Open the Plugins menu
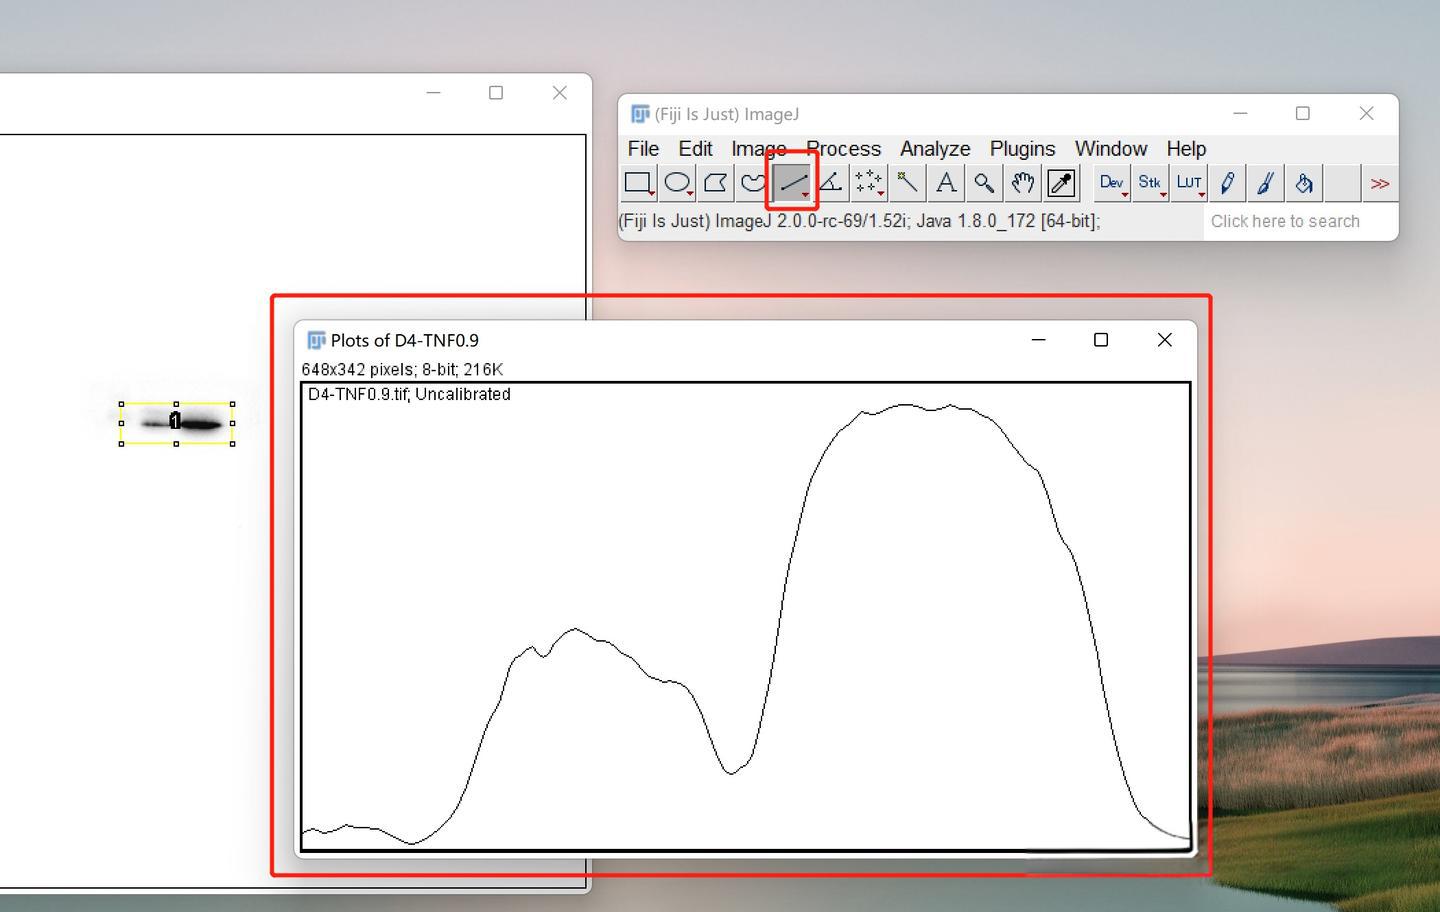Screen dimensions: 1440x912 click(1022, 149)
